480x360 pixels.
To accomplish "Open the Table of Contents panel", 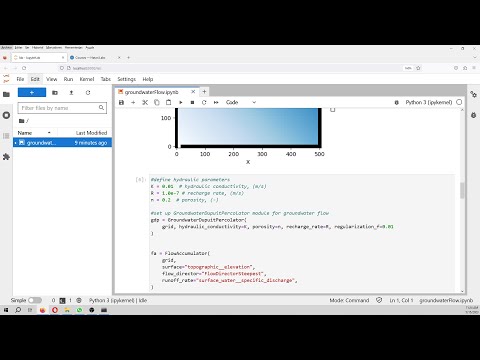I will [6, 136].
